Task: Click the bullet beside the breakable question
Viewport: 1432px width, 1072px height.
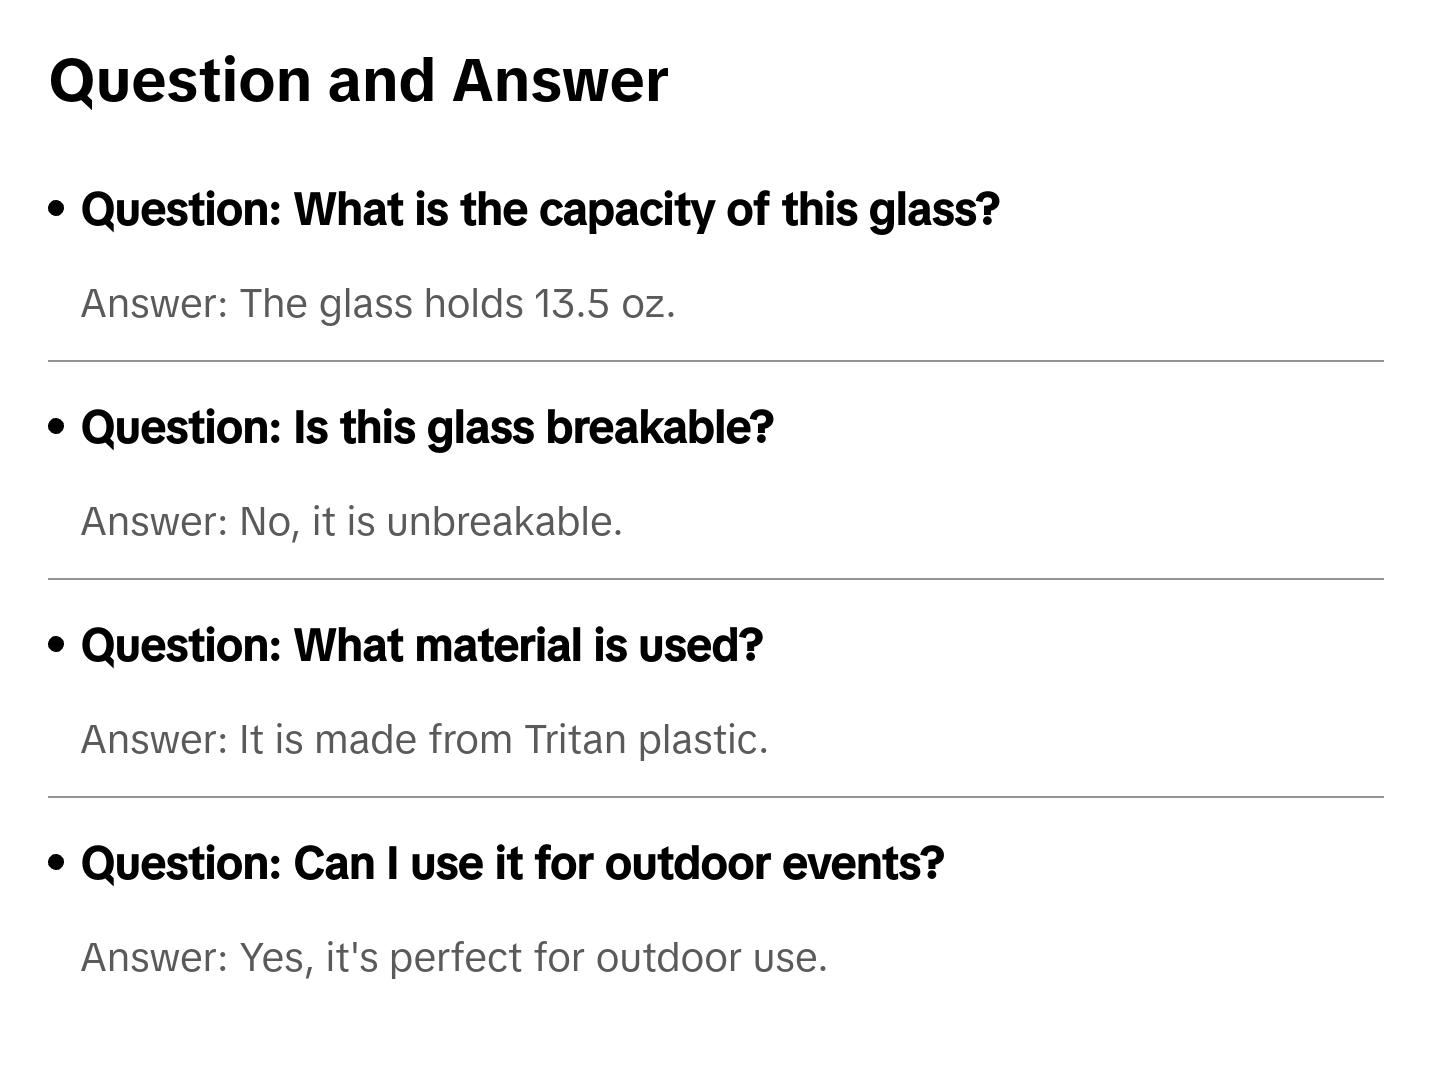Action: coord(57,427)
